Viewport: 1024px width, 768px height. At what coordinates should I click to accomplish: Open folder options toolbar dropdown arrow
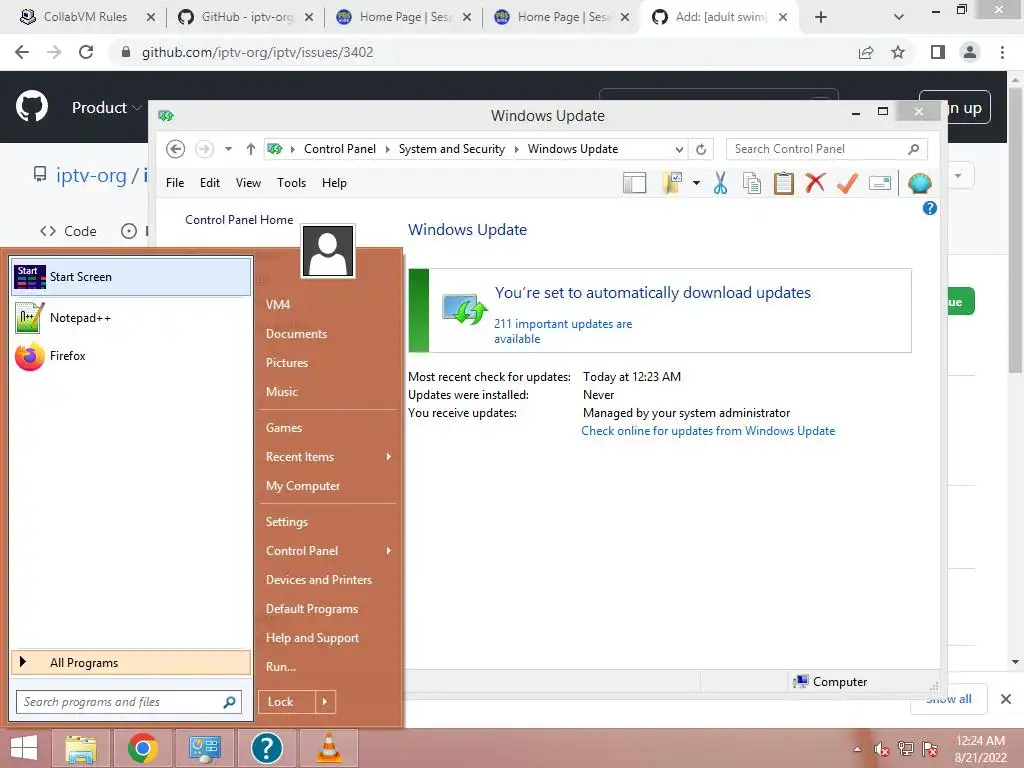tap(696, 184)
